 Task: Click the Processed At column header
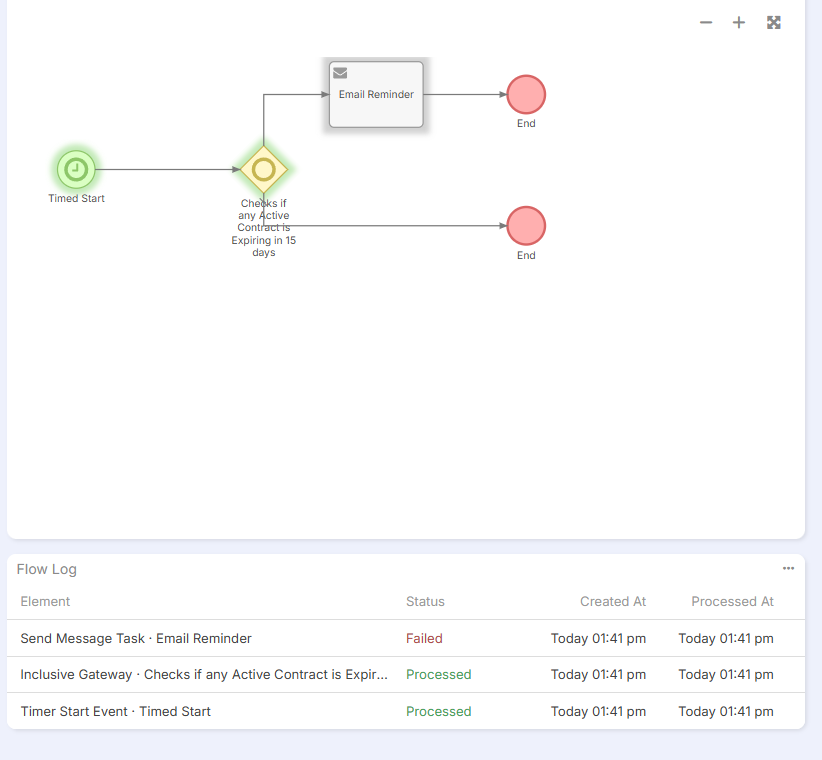(x=732, y=601)
